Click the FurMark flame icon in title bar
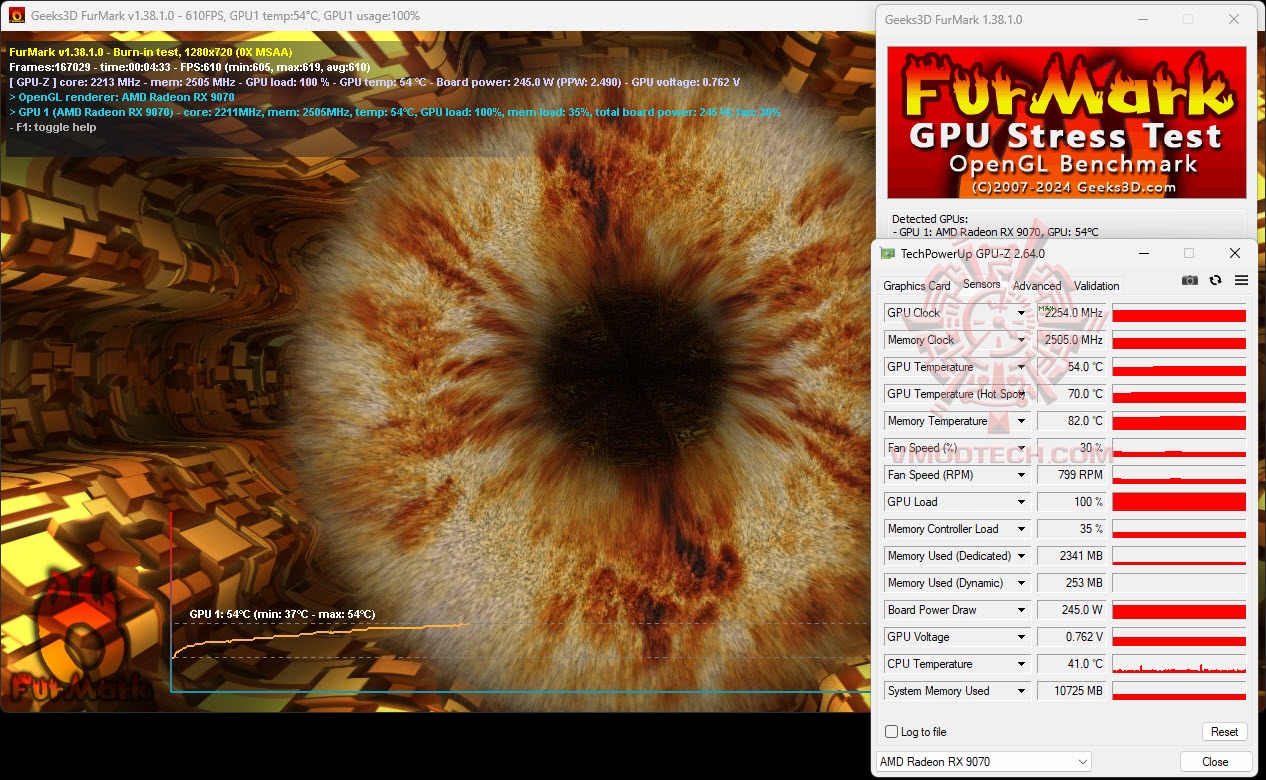The width and height of the screenshot is (1266, 780). (x=17, y=15)
